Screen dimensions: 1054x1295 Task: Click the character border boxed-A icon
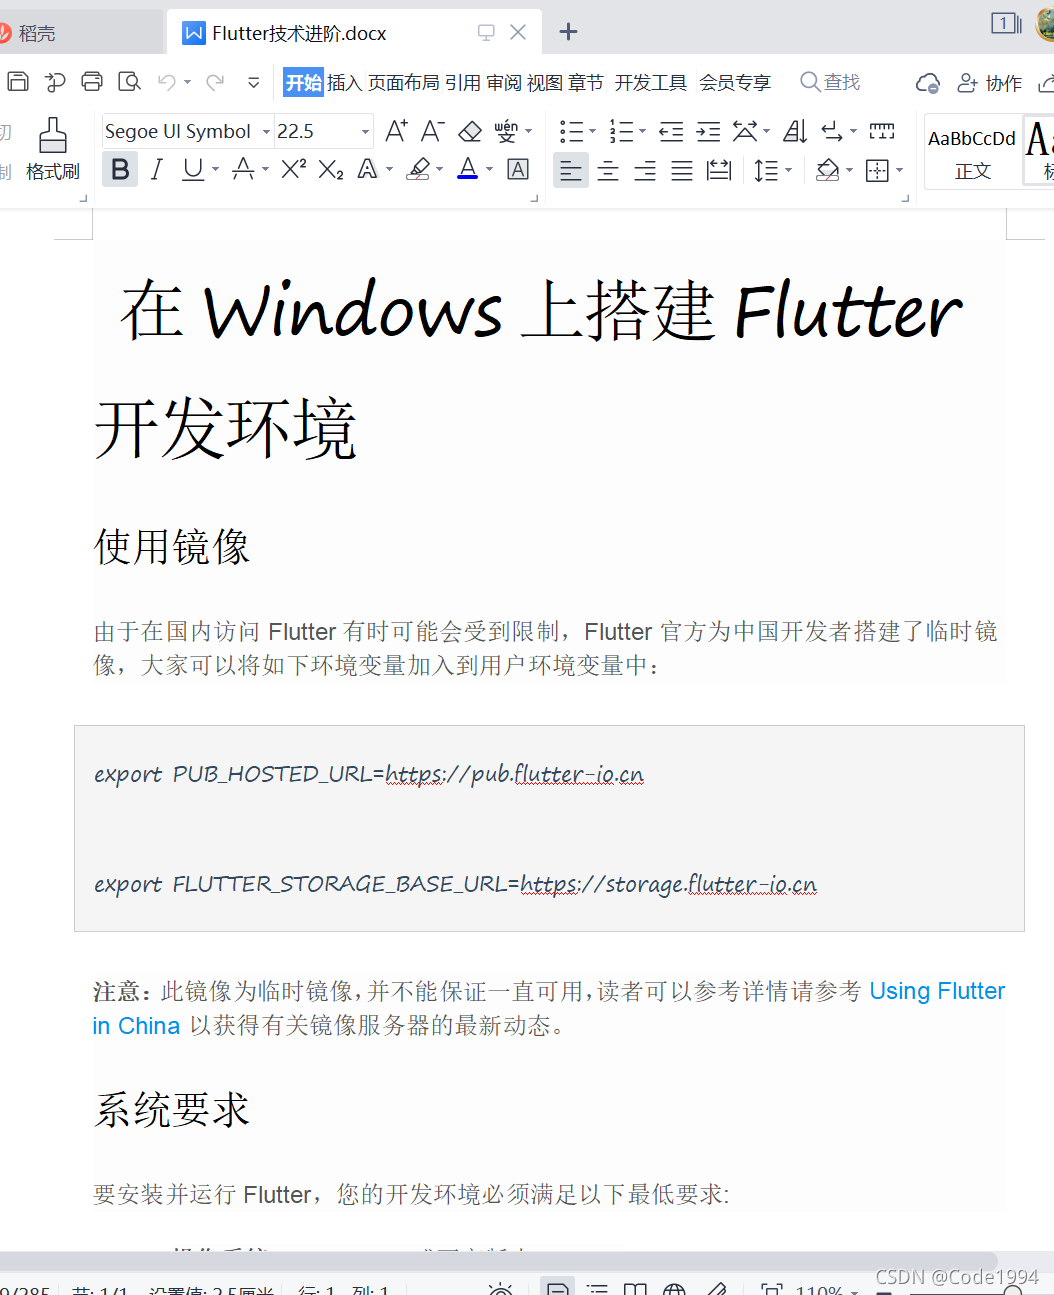pyautogui.click(x=518, y=169)
